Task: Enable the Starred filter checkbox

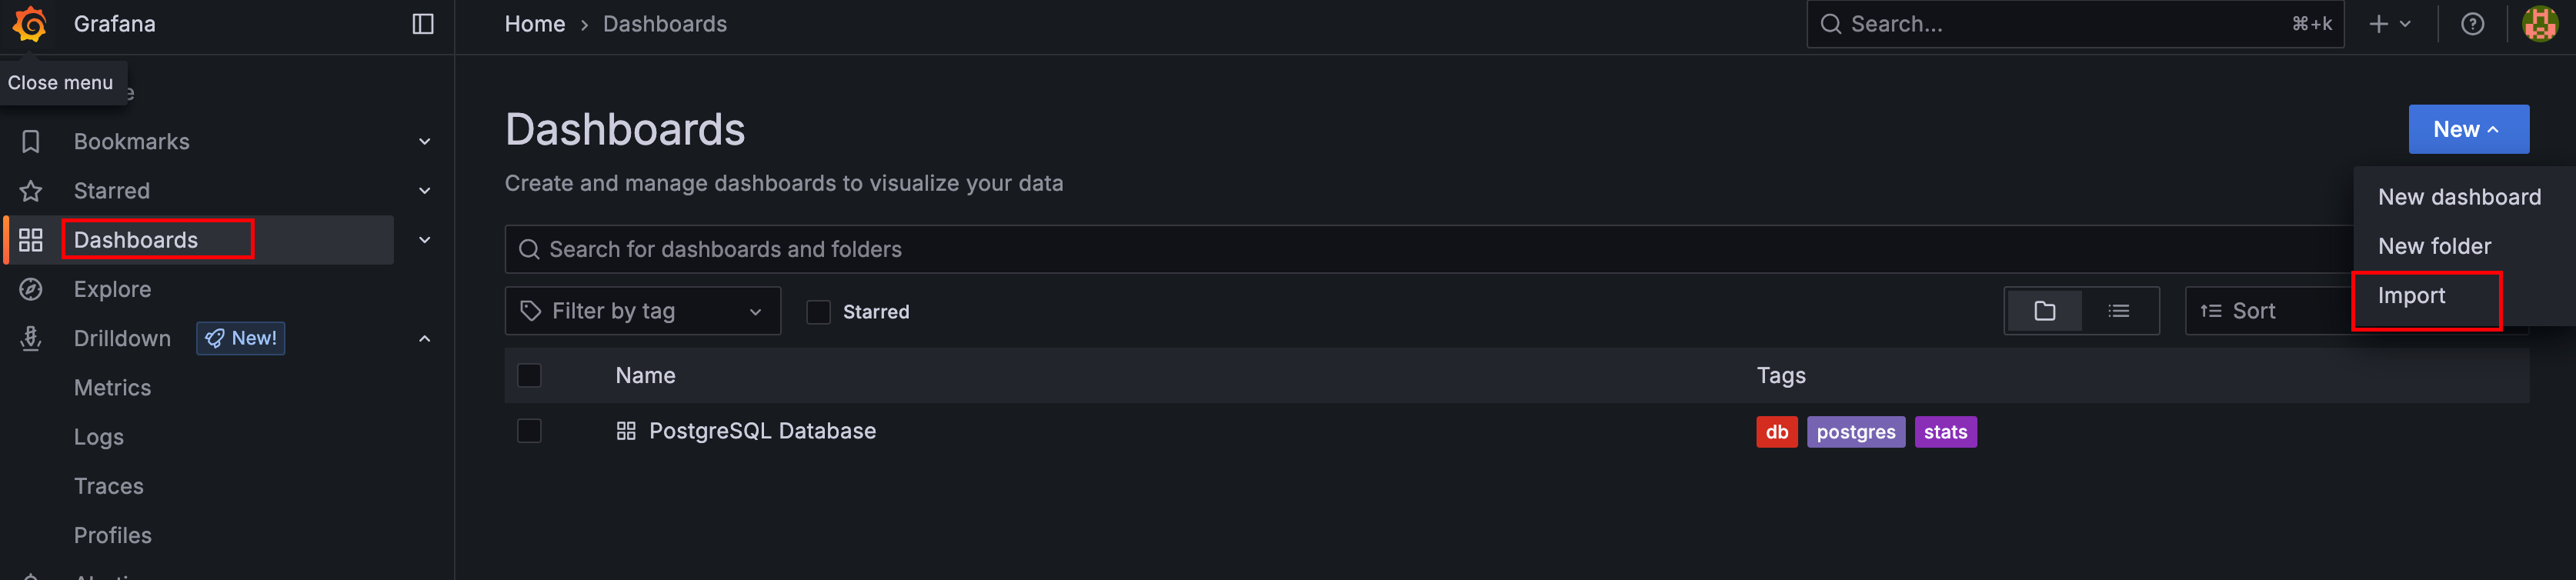Action: coord(818,312)
